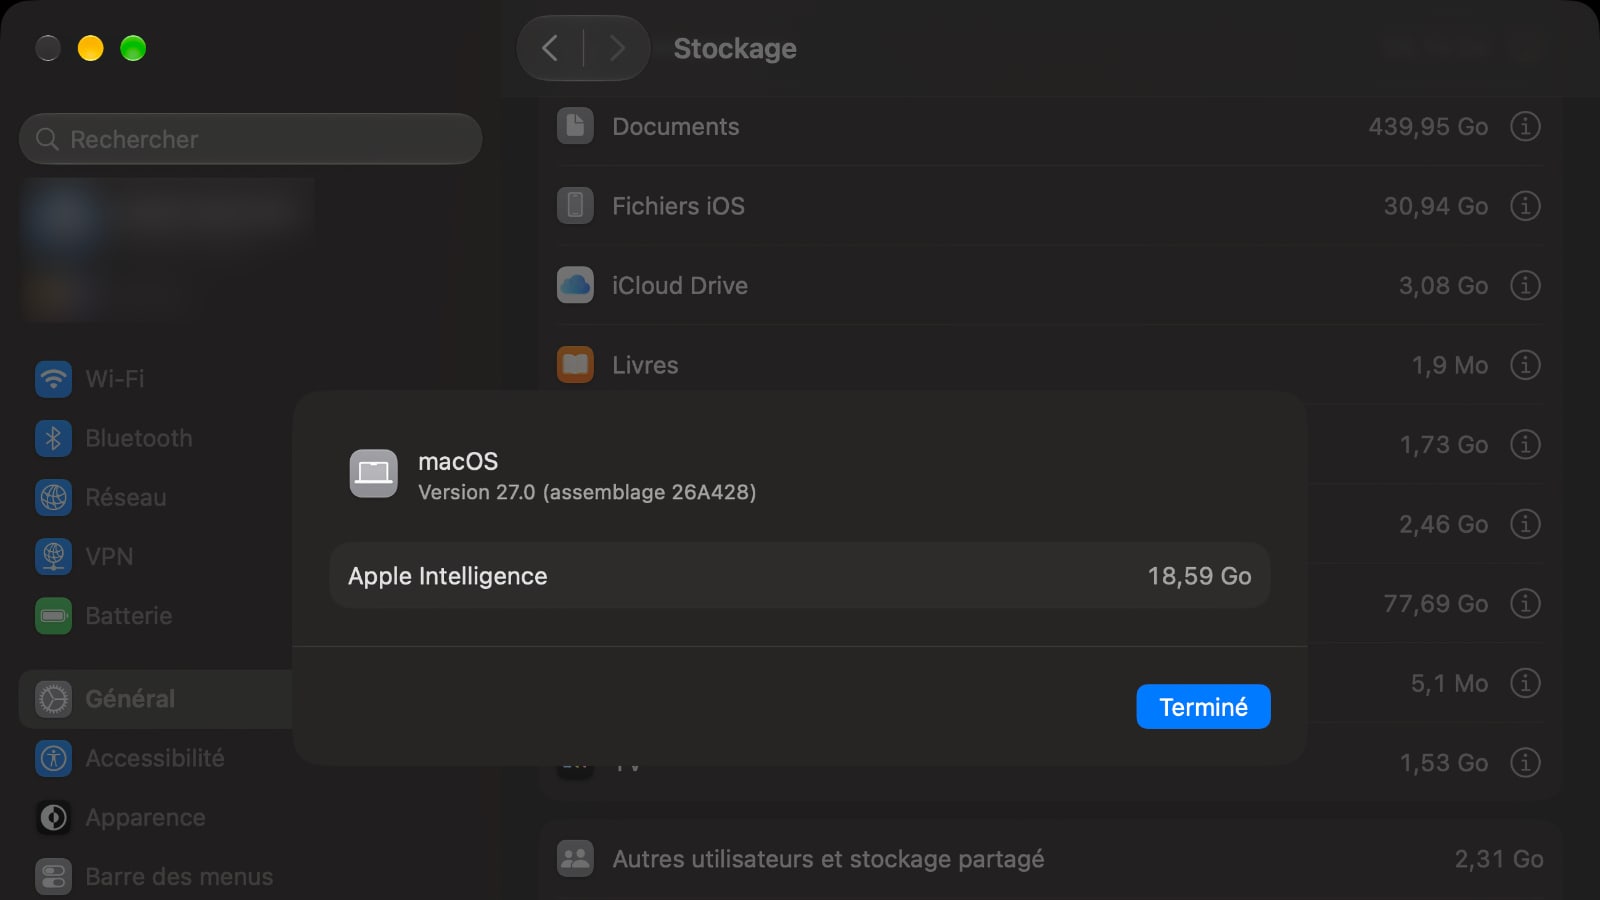
Task: Show info for iCloud Drive
Action: point(1525,285)
